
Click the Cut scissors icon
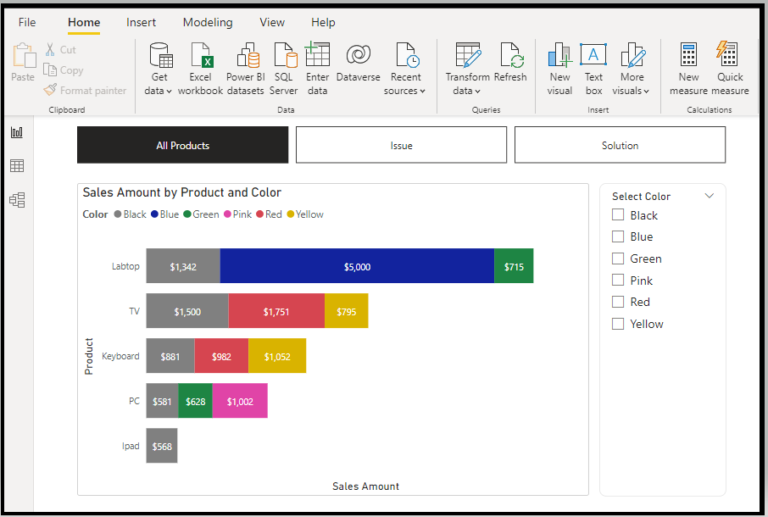pos(50,49)
